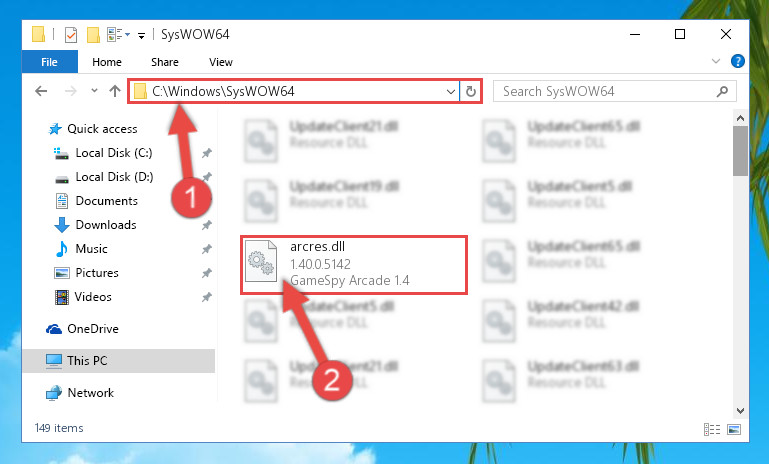Screen dimensions: 769x464
Task: Switch to the View tab
Action: (221, 62)
